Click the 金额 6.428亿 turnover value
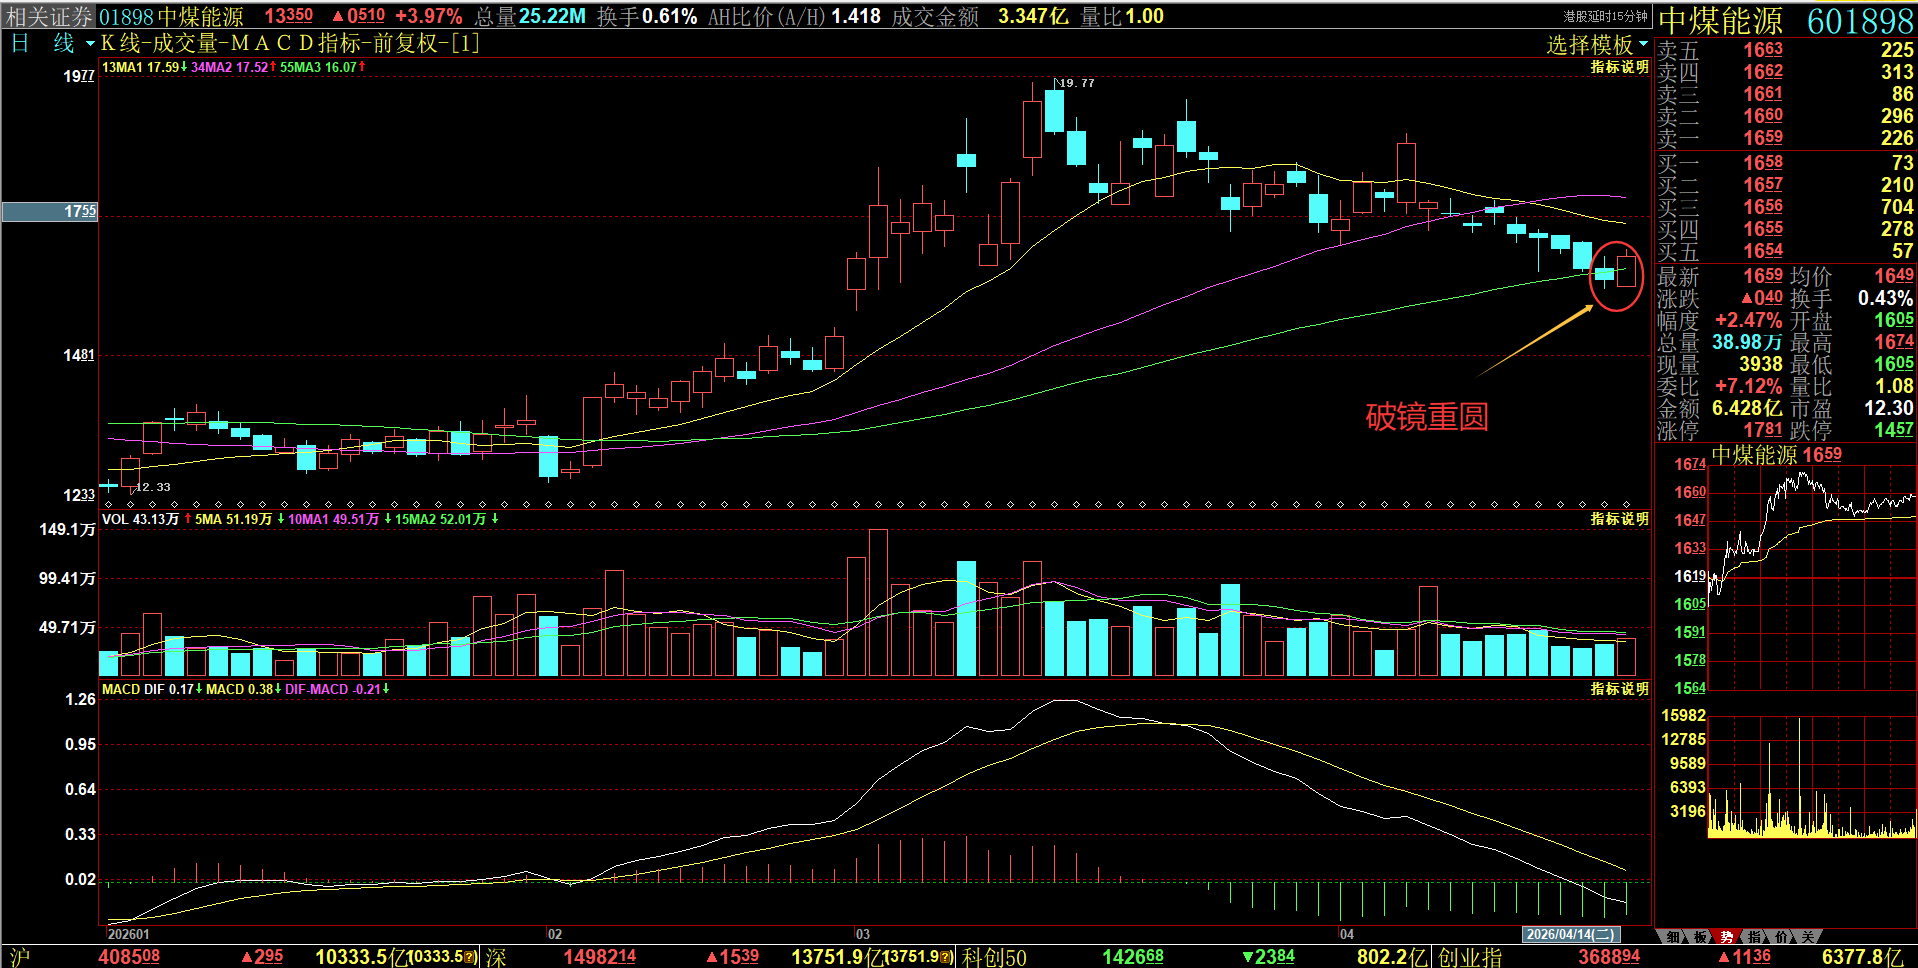The width and height of the screenshot is (1918, 968). [x=1747, y=408]
